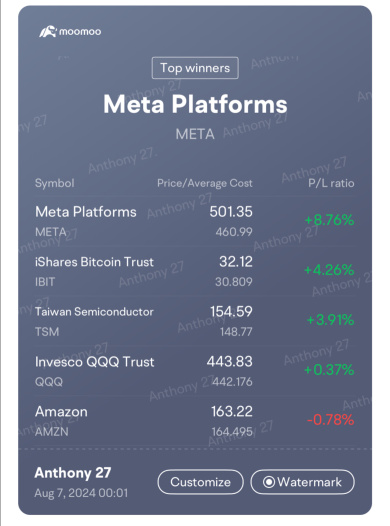Click the META ticker under headline
Image resolution: width=390 pixels, height=526 pixels.
pyautogui.click(x=195, y=135)
